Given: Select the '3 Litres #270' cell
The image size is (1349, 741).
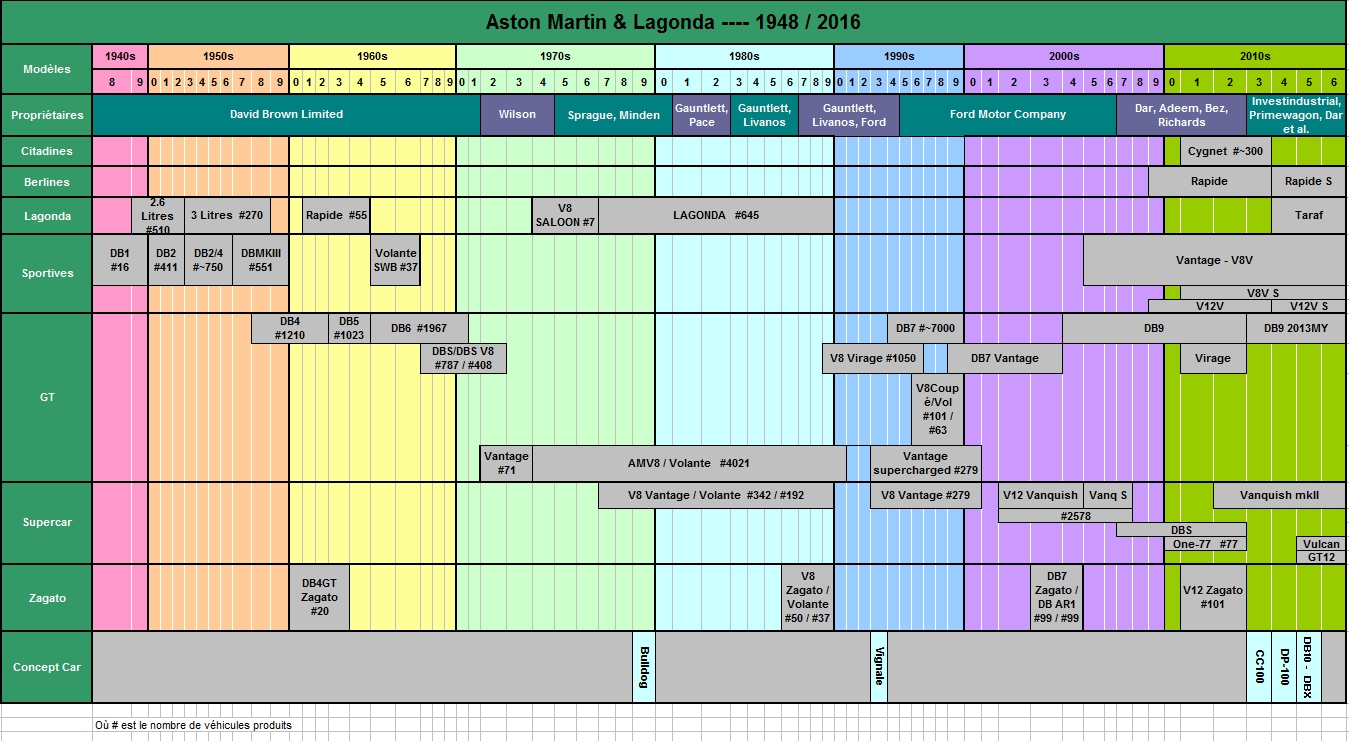Looking at the screenshot, I should [227, 216].
